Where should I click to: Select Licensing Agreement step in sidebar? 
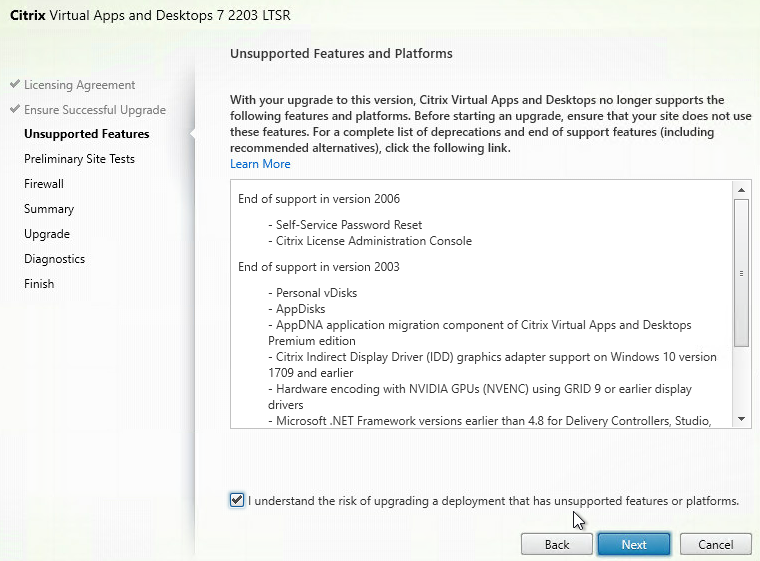click(x=79, y=85)
